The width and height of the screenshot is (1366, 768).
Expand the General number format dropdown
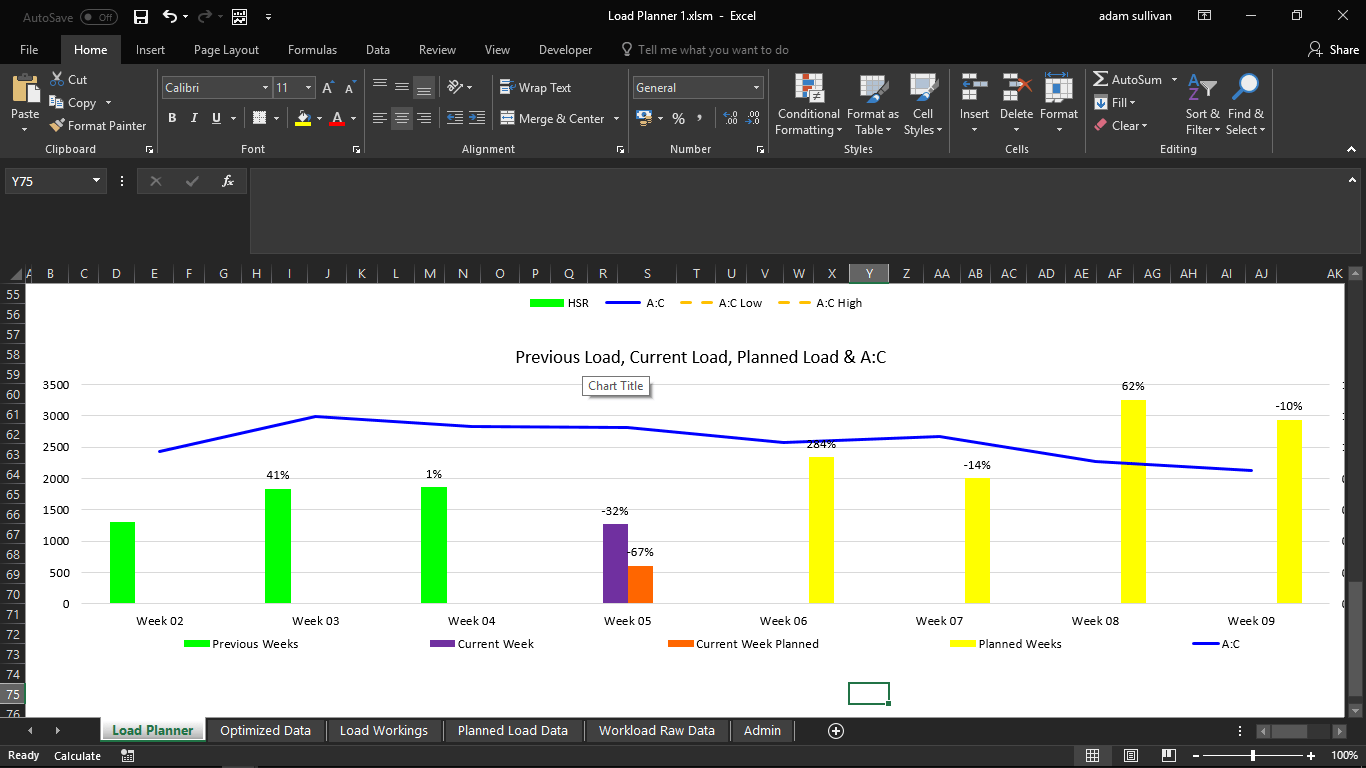pyautogui.click(x=756, y=88)
